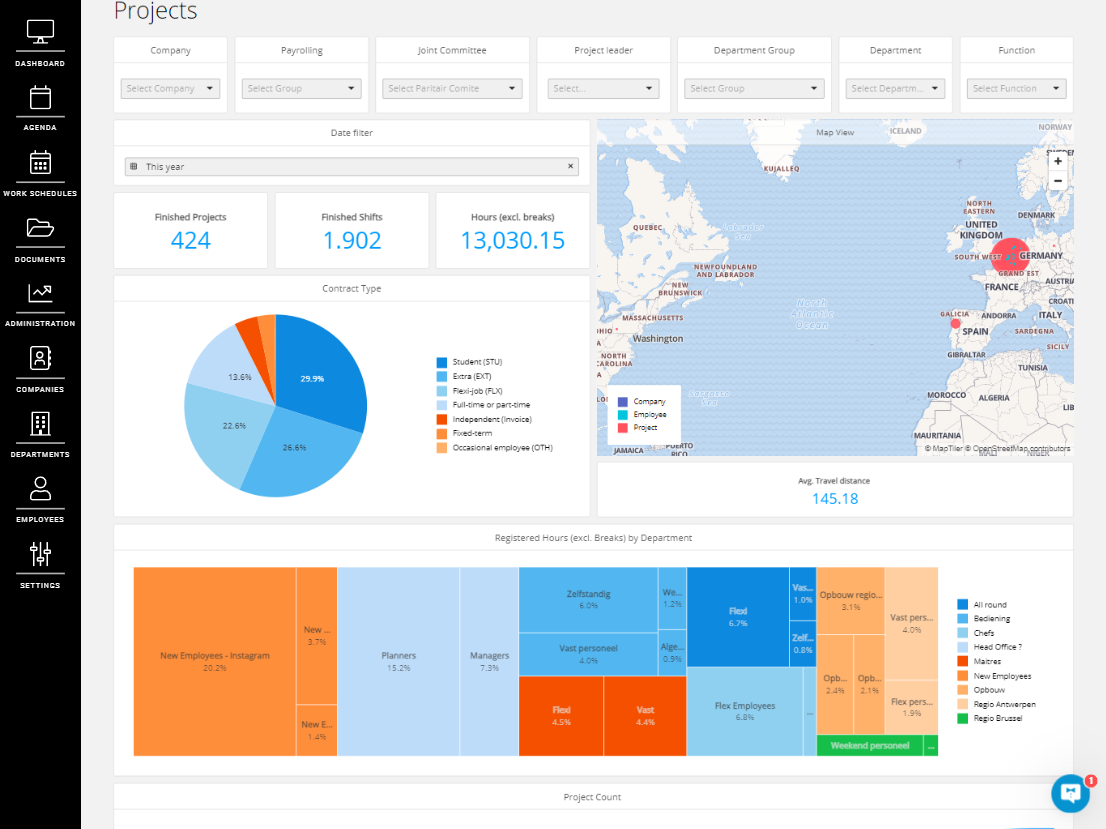
Task: Zoom in on the map
Action: coord(1057,161)
